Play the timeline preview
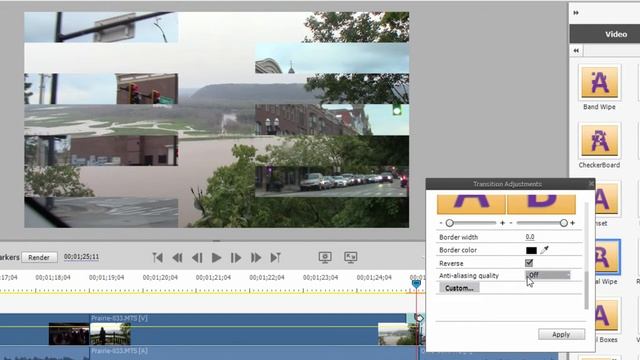Viewport: 640px width, 360px height. point(216,258)
